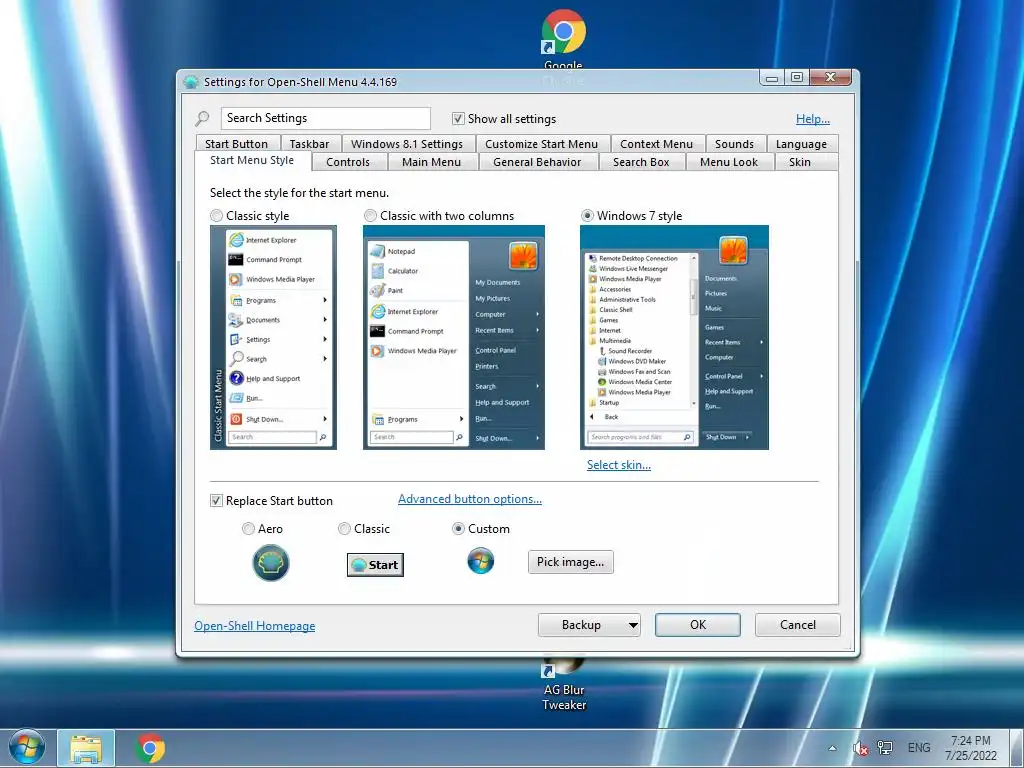Click the ENG language indicator
This screenshot has height=768, width=1024.
tap(919, 748)
